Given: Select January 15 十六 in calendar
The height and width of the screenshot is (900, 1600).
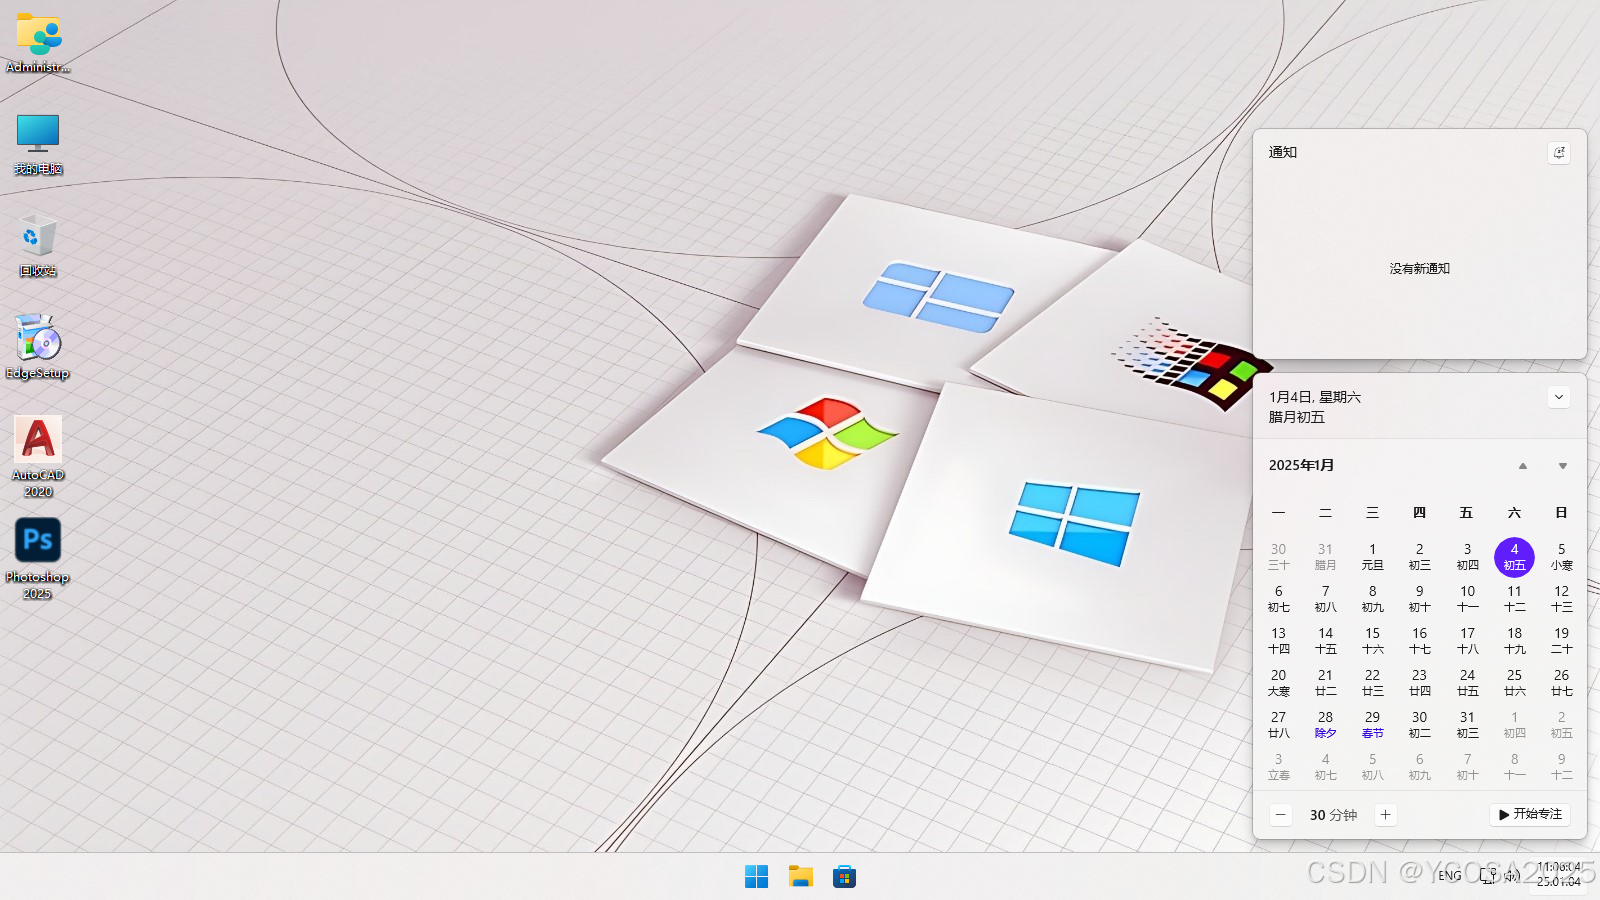Looking at the screenshot, I should (x=1373, y=641).
